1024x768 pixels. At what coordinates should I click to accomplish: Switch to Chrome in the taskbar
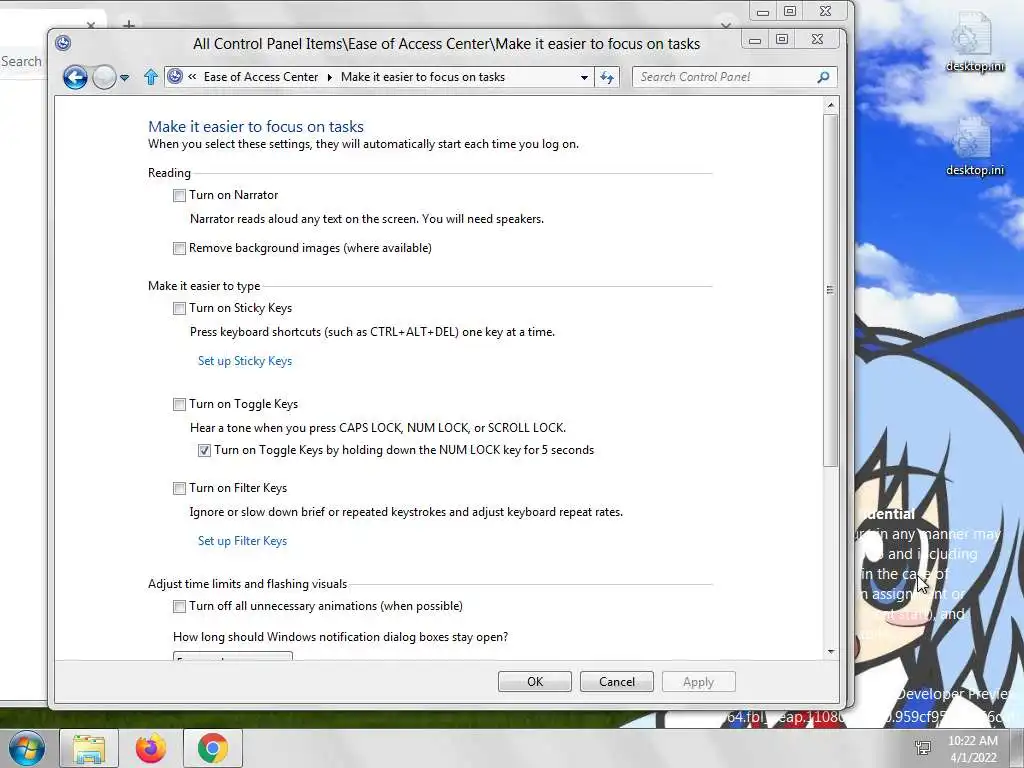(x=213, y=748)
